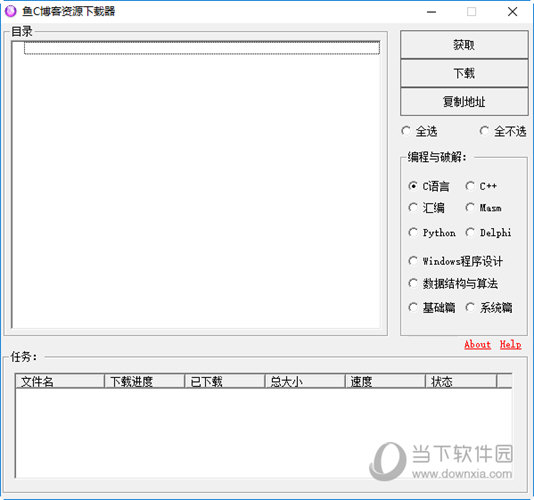Click the 下载进度 column header

coord(144,381)
